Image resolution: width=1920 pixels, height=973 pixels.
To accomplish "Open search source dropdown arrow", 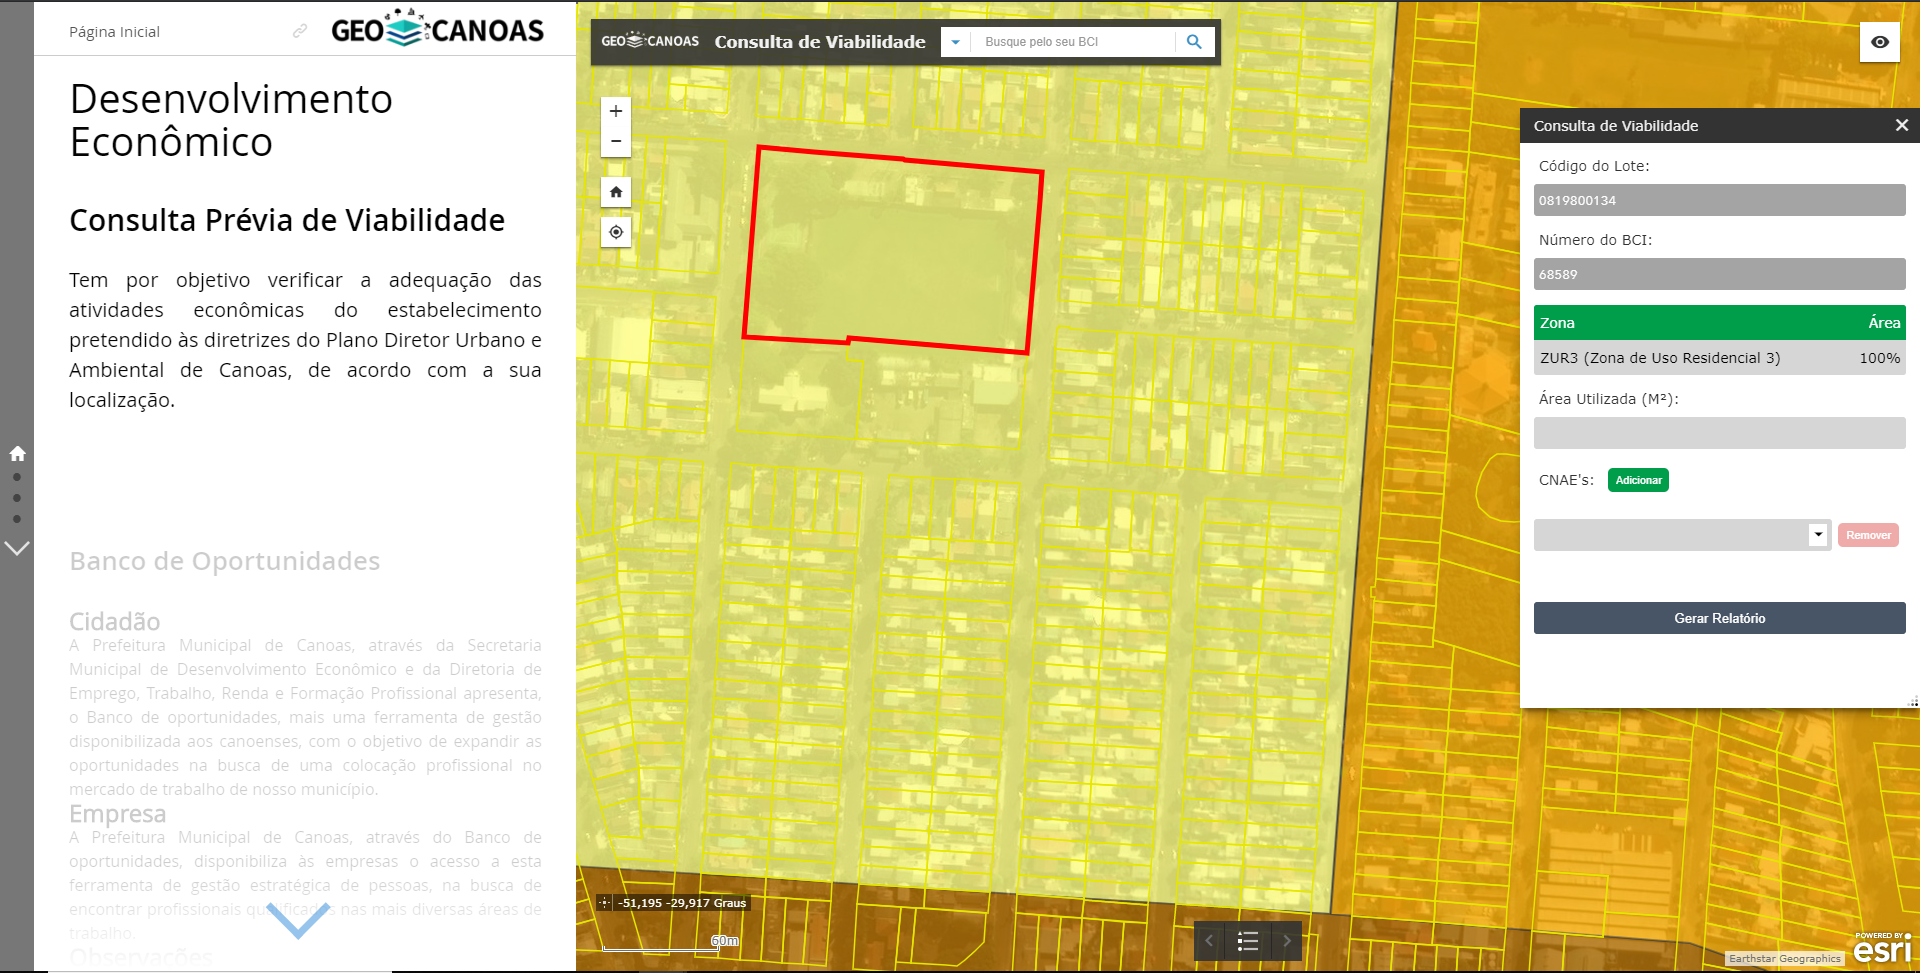I will click(955, 42).
